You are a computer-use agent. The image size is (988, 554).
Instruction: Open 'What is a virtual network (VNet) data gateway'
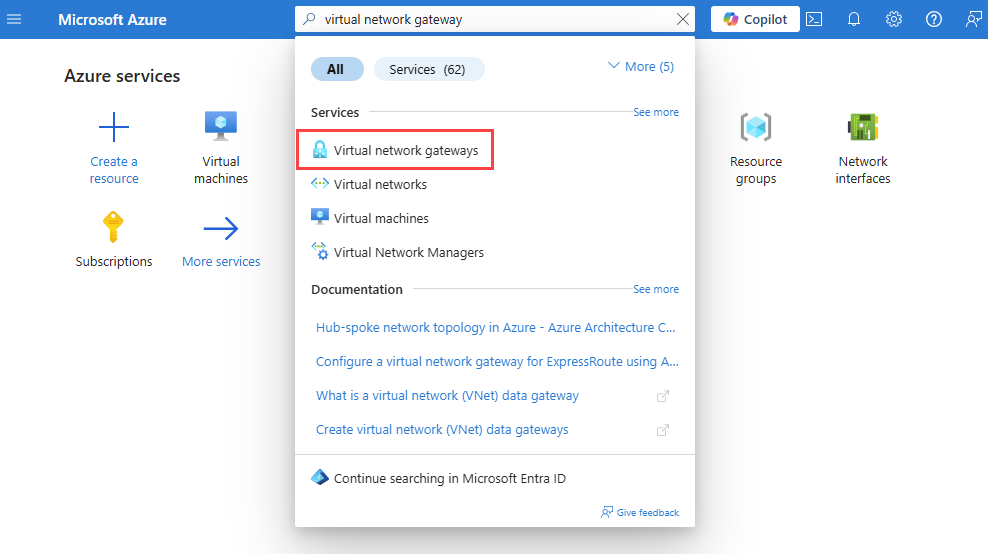tap(447, 396)
